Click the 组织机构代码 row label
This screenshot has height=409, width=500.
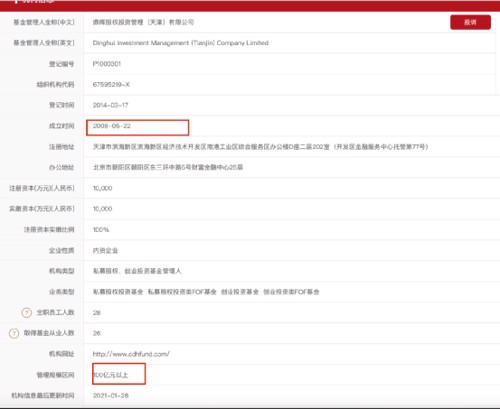click(55, 85)
